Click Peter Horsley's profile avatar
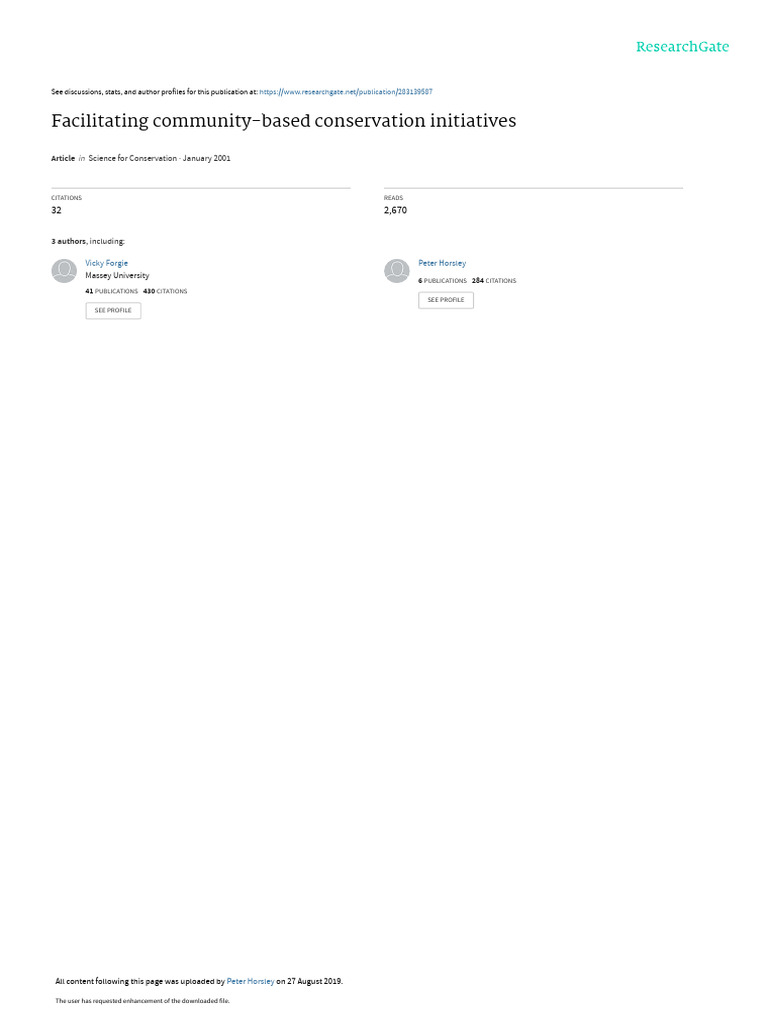The height and width of the screenshot is (1024, 768). pyautogui.click(x=396, y=271)
